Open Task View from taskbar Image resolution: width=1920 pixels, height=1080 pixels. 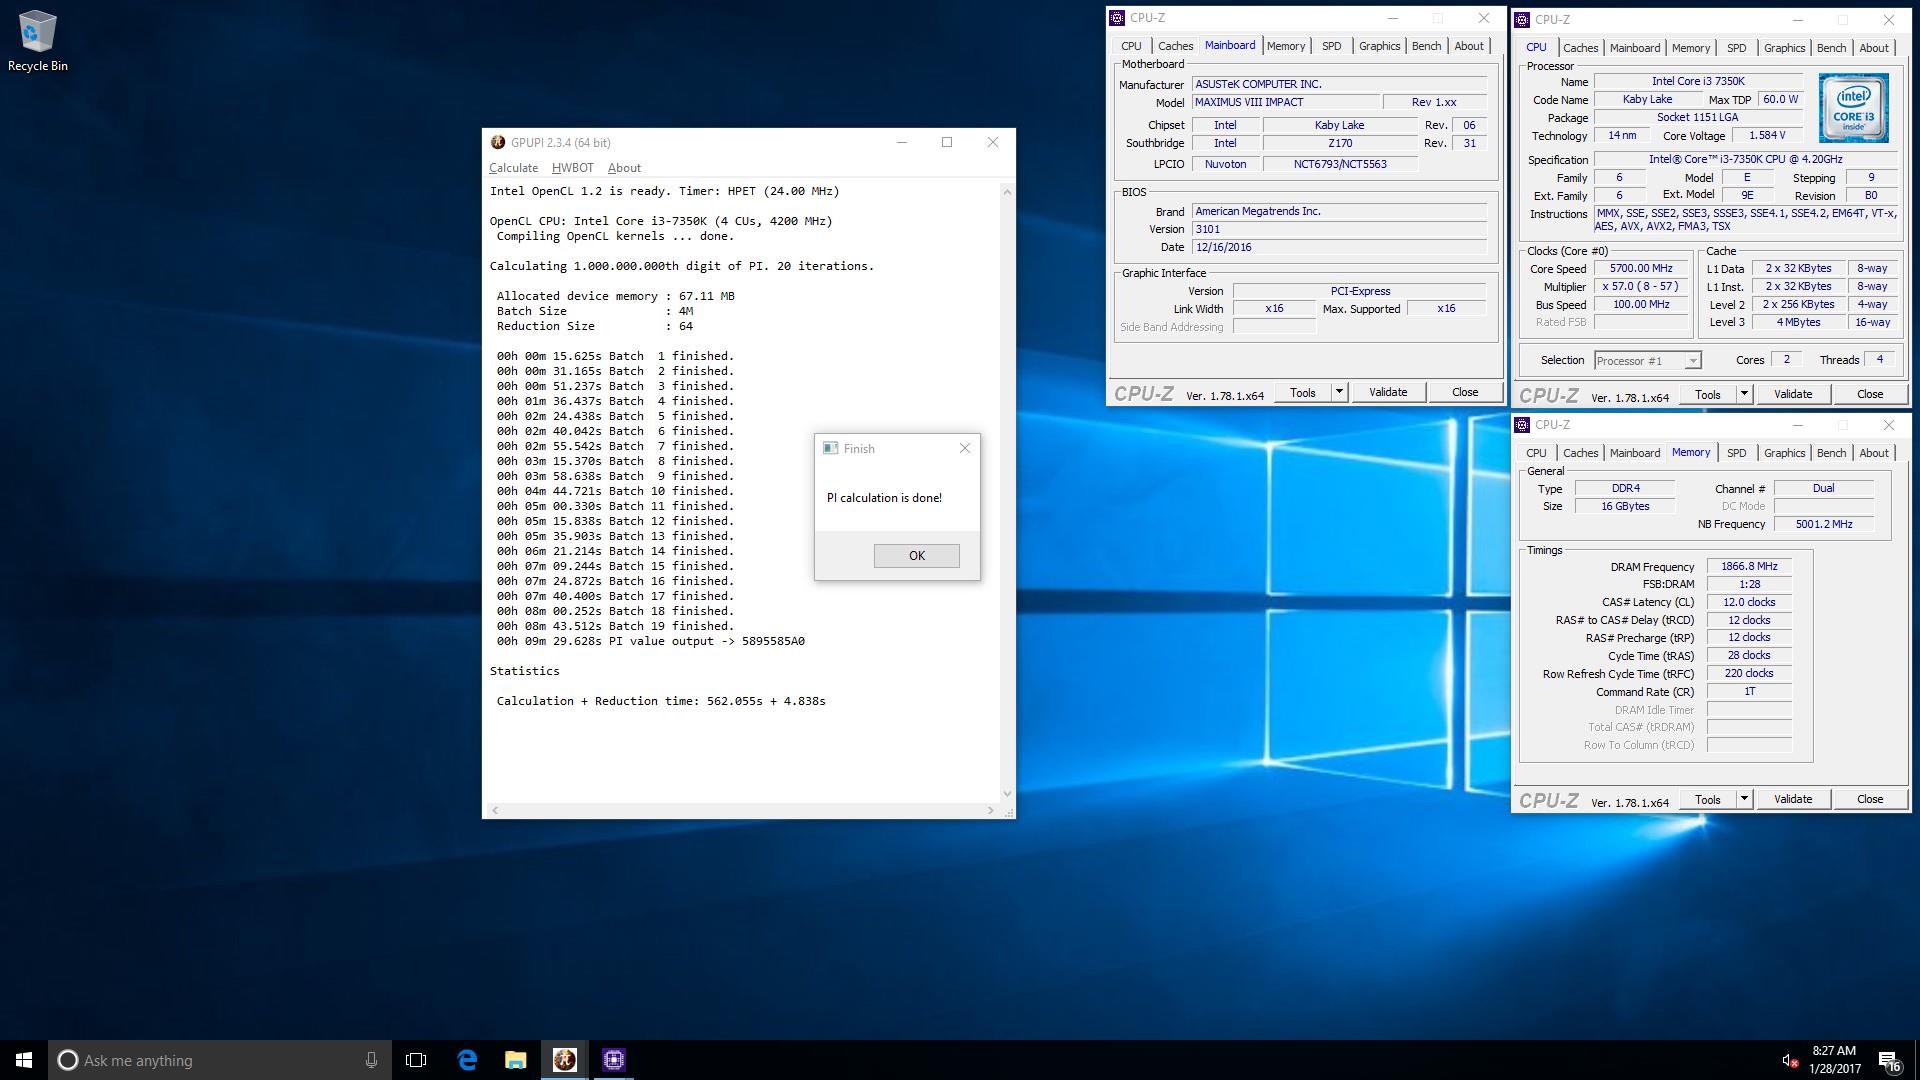(416, 1060)
